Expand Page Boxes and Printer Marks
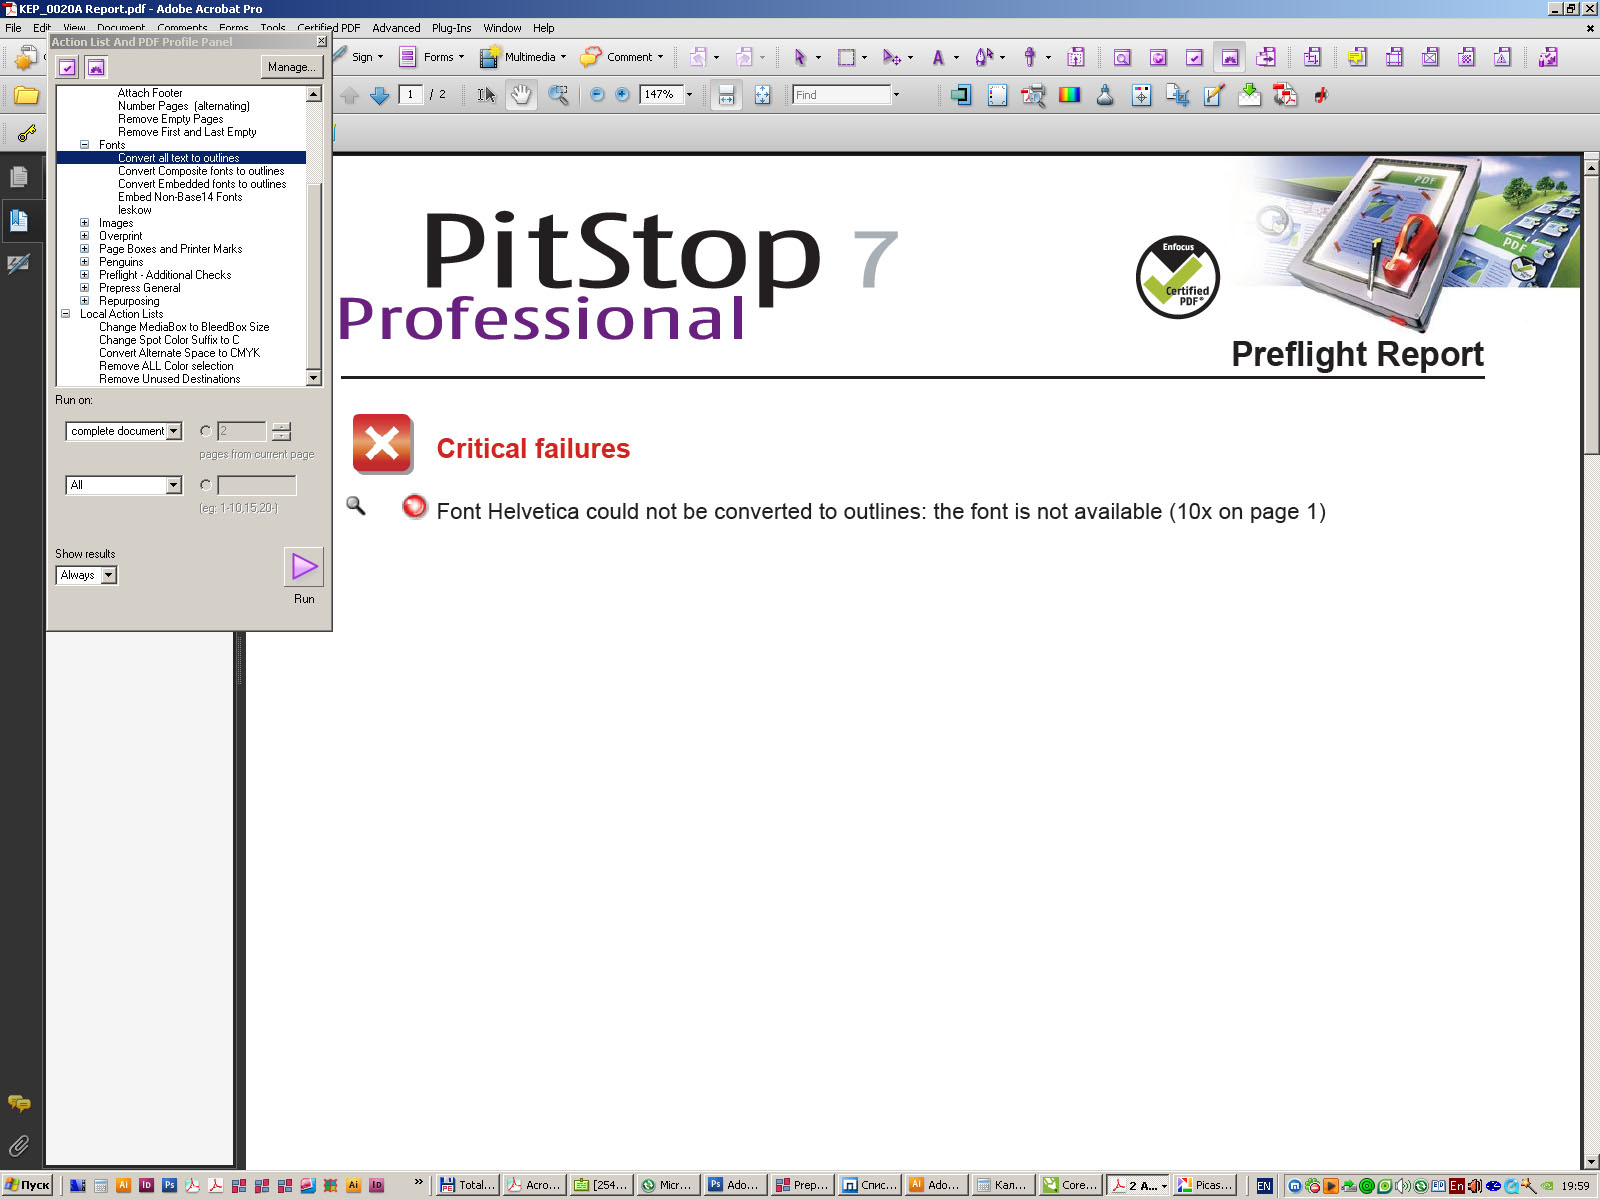This screenshot has width=1600, height=1200. pyautogui.click(x=85, y=249)
